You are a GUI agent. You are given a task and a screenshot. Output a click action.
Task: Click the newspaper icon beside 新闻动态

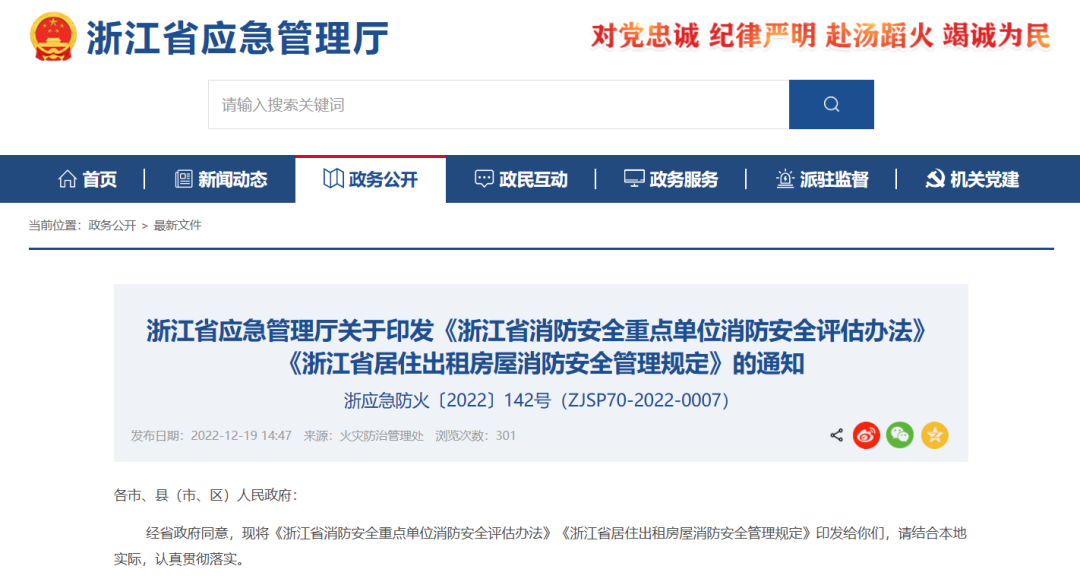(x=183, y=179)
